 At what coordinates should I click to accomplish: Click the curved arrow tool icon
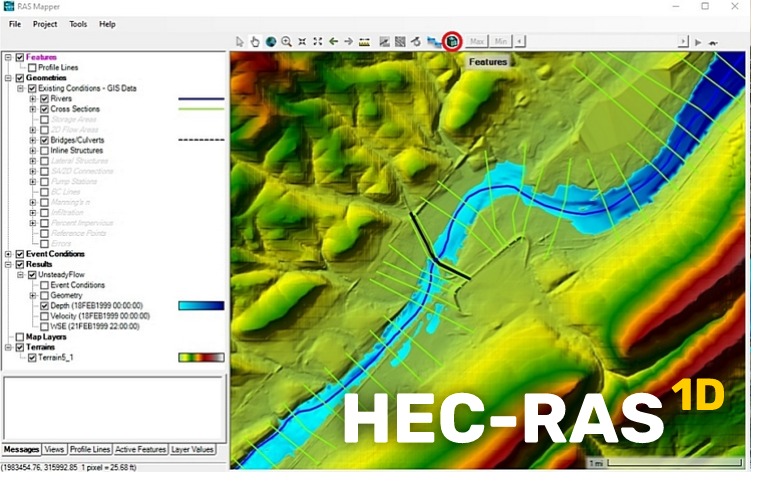415,42
